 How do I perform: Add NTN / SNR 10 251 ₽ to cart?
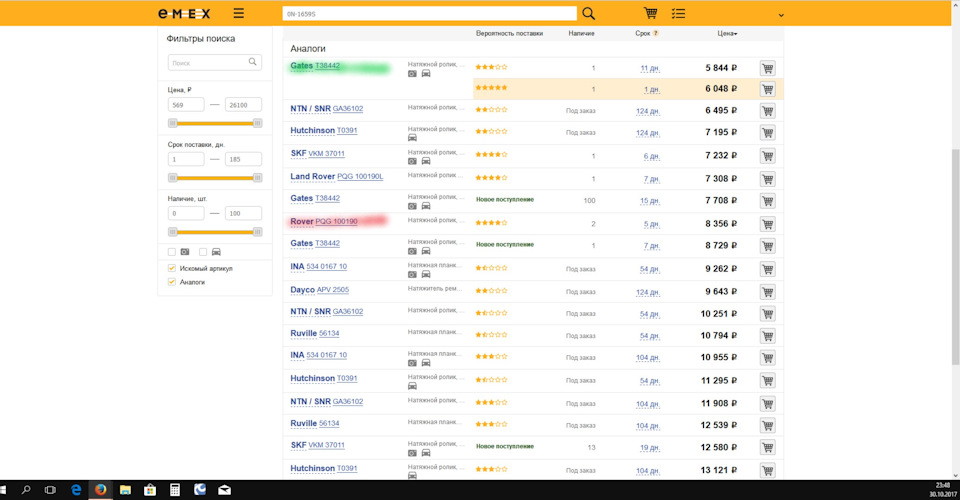coord(767,314)
